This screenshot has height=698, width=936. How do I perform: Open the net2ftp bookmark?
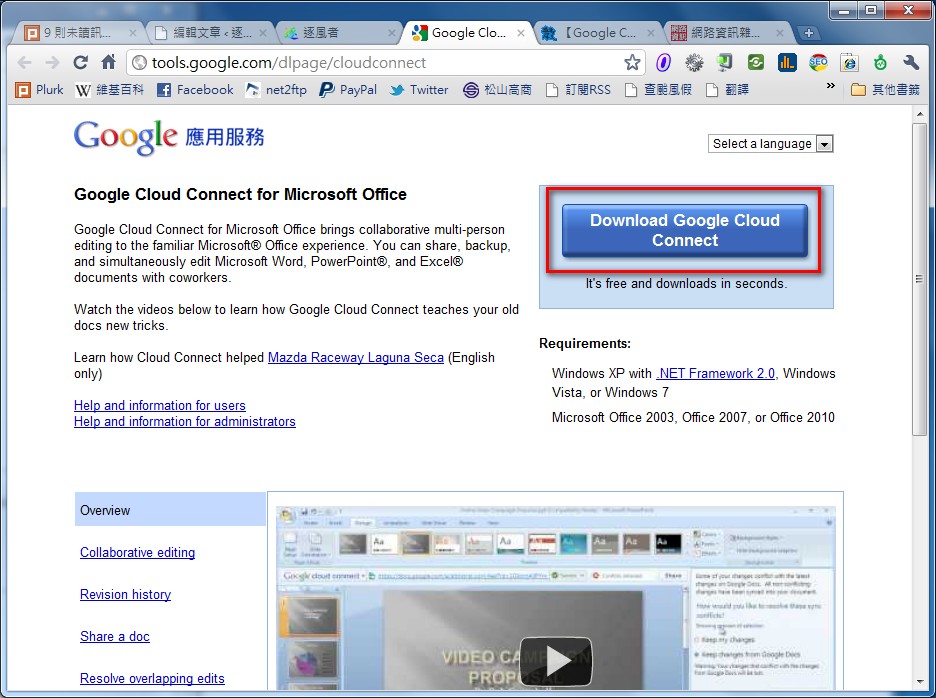tap(276, 90)
